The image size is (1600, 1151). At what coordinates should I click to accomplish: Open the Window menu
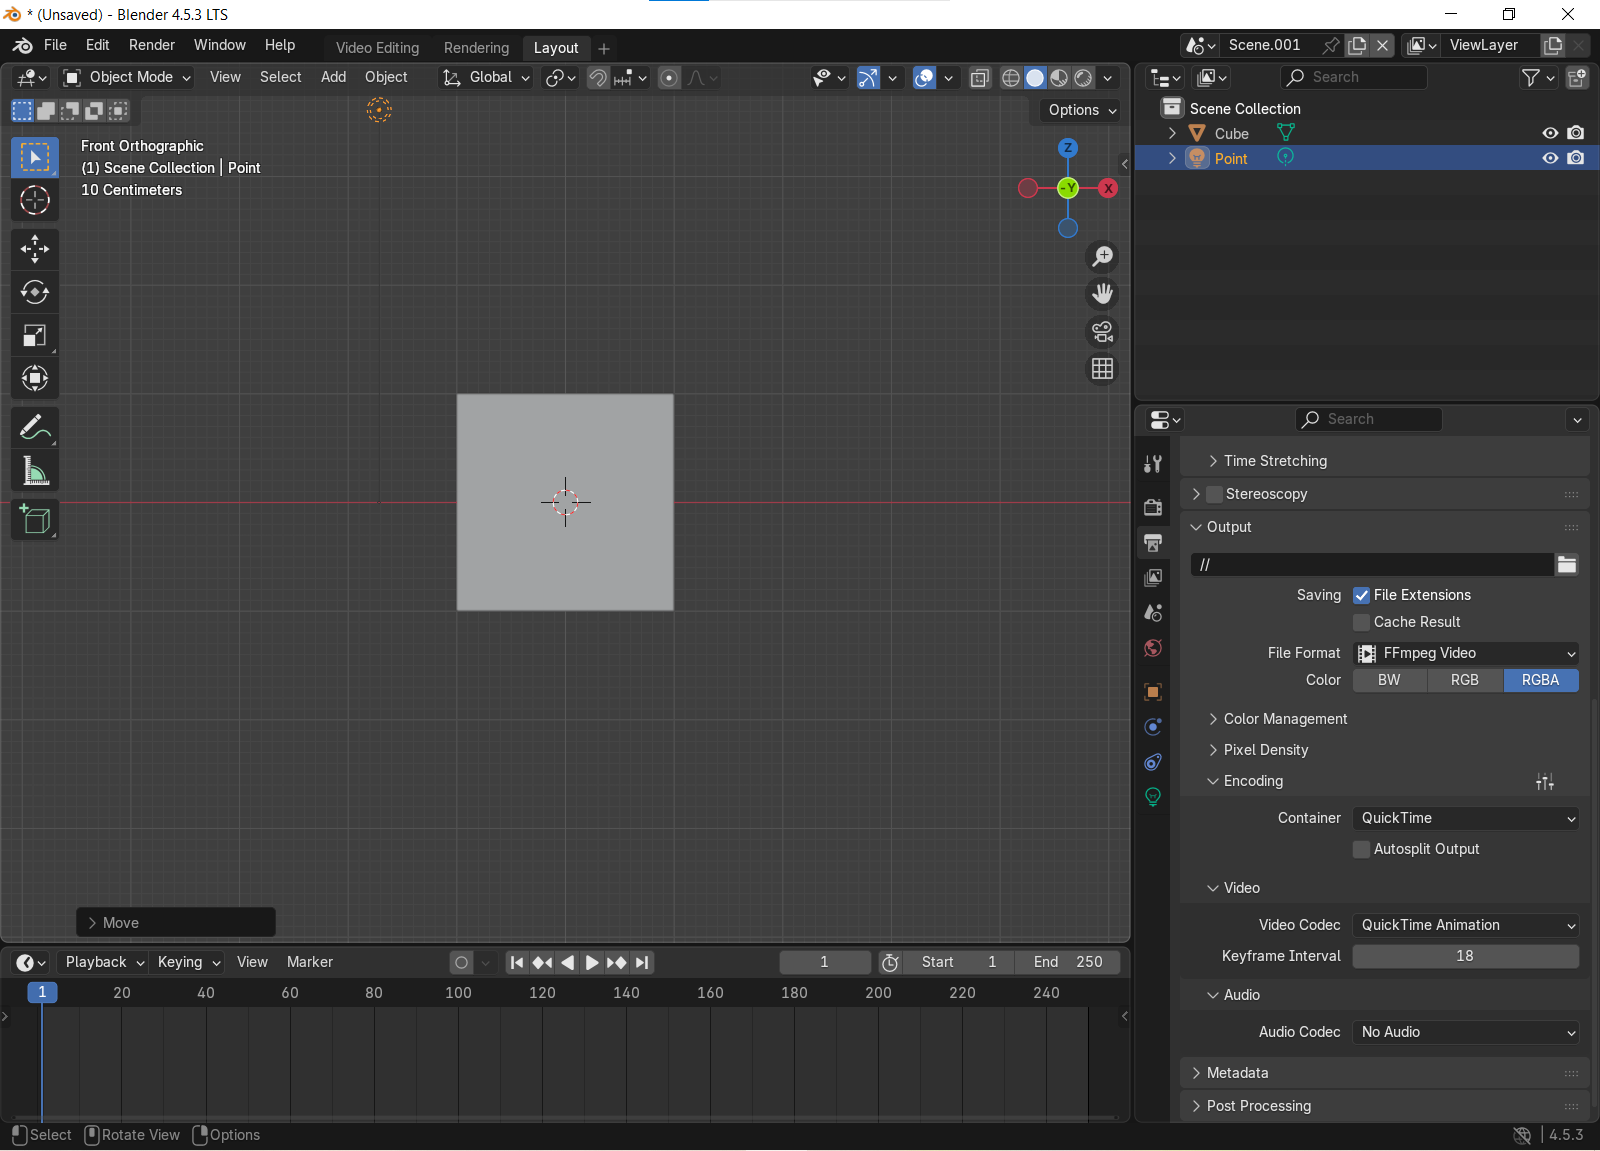click(x=220, y=45)
